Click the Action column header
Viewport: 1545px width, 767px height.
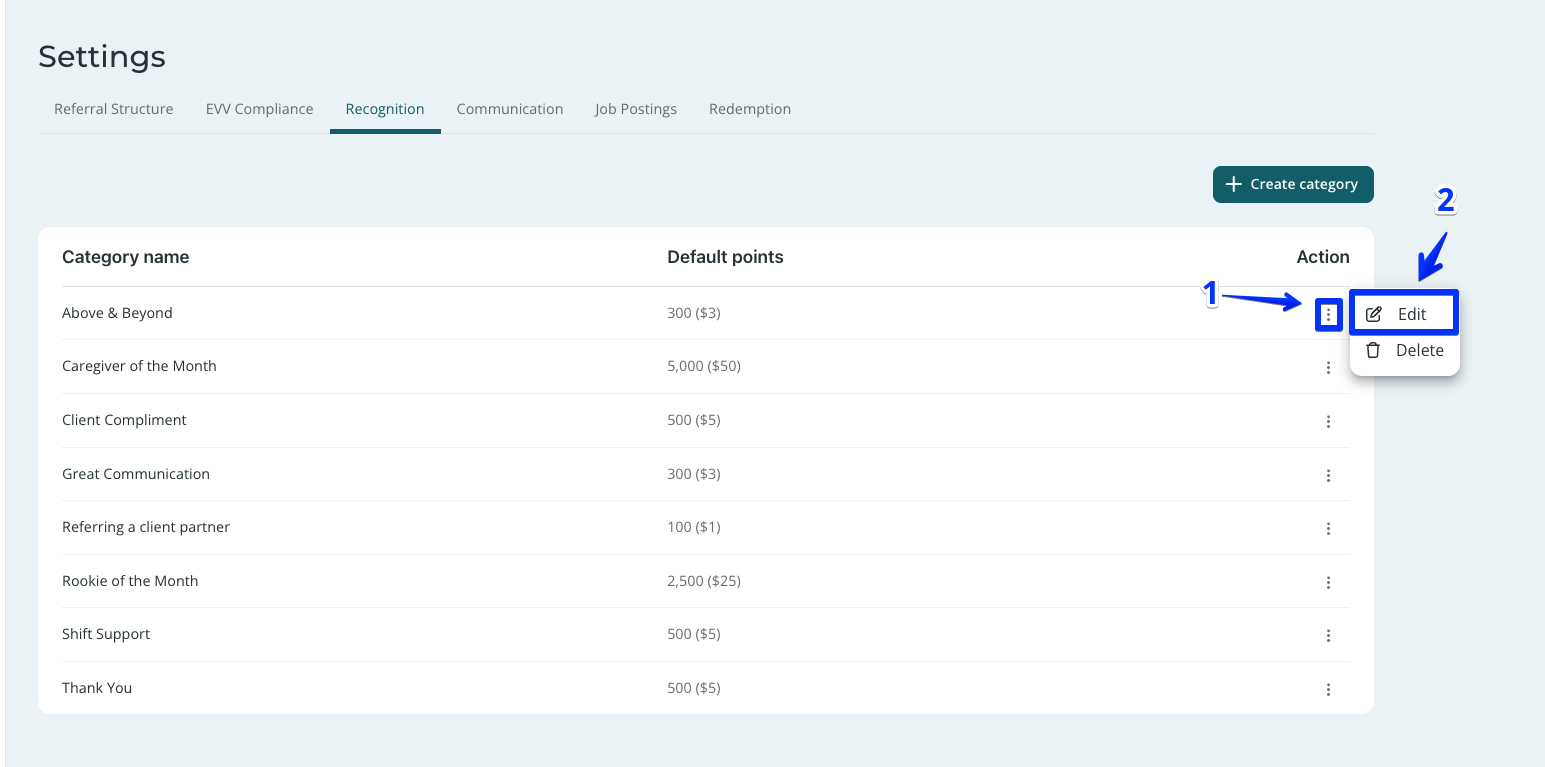tap(1323, 257)
